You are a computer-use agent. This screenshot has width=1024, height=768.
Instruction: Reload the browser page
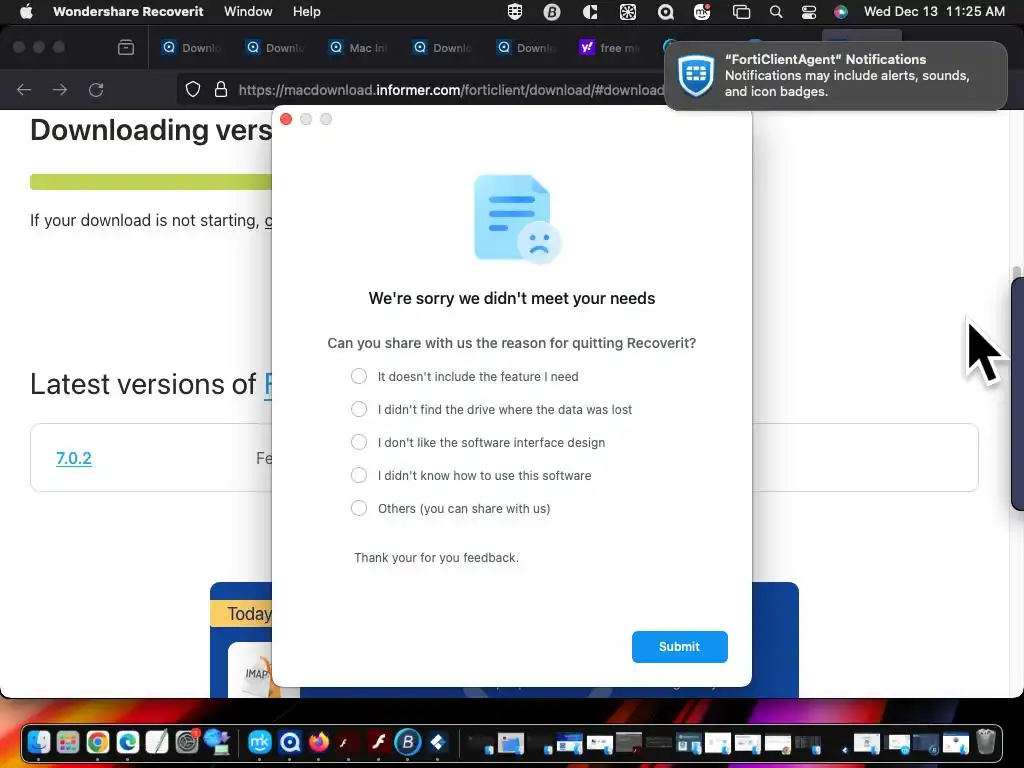[96, 89]
